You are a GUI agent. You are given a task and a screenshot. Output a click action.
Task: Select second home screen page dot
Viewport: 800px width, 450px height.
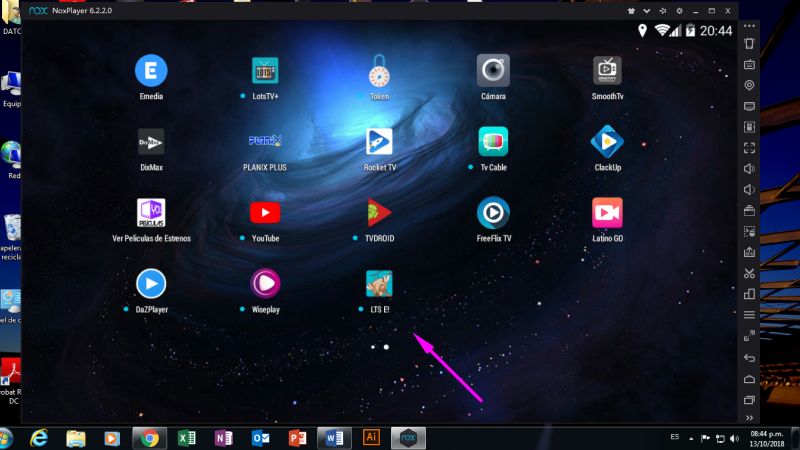[386, 347]
